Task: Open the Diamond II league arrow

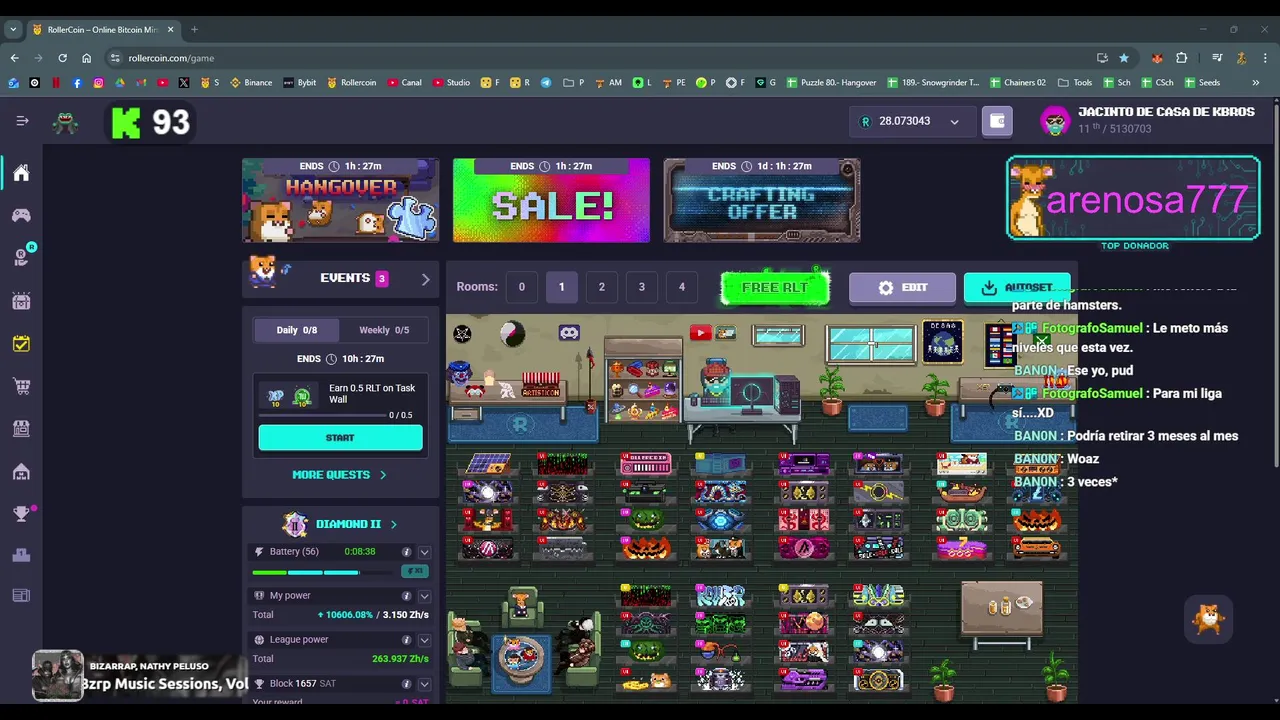Action: pyautogui.click(x=393, y=524)
